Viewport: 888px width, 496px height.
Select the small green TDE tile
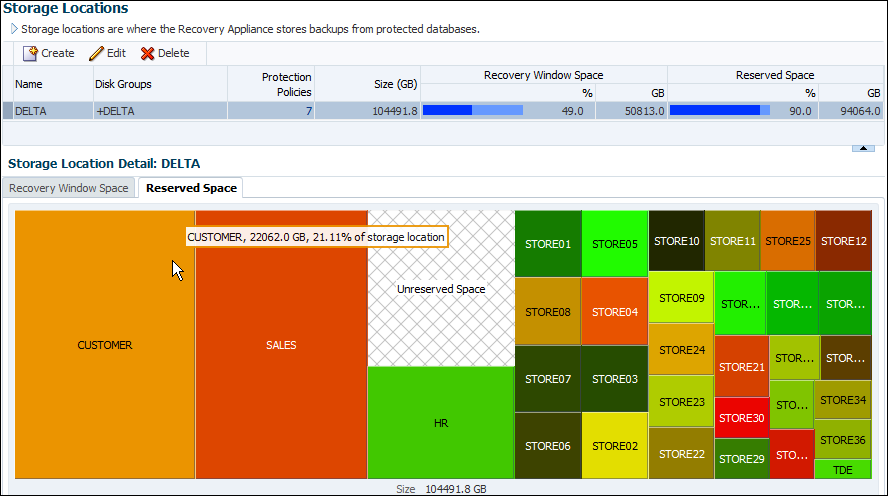[x=843, y=470]
